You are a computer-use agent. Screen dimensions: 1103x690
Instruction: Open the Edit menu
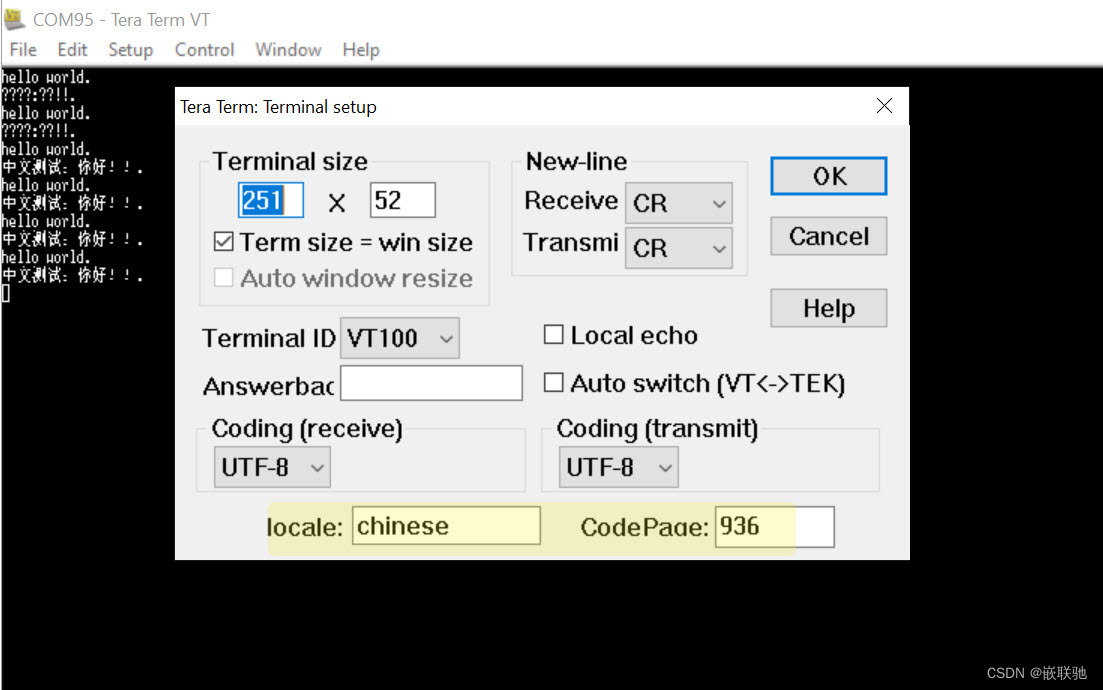(72, 50)
